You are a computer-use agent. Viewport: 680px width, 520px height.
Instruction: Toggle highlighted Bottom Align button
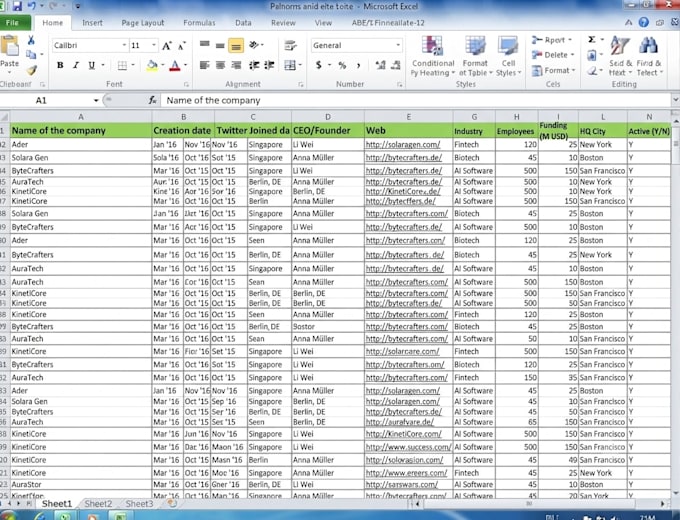(x=236, y=45)
